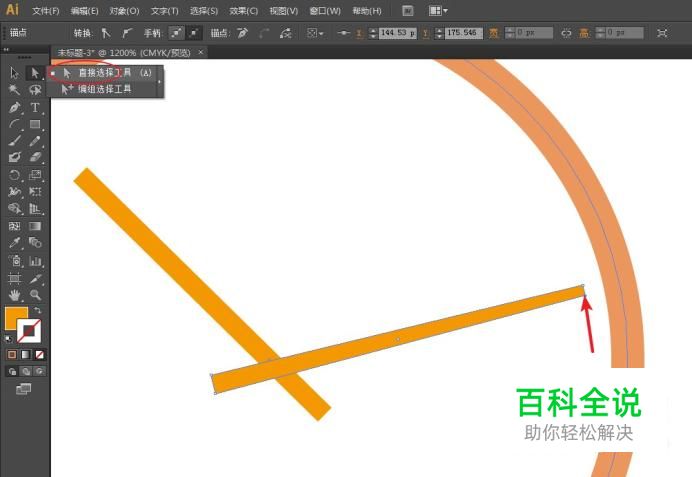This screenshot has height=477, width=692.
Task: Click the flyout tearoff arrow strip
Action: (160, 81)
